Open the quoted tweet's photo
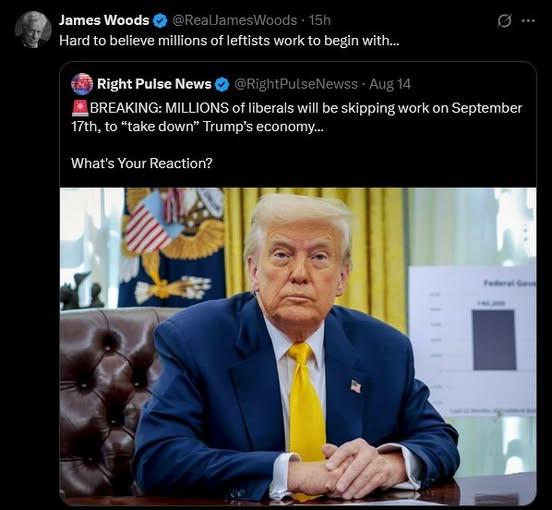 pos(298,347)
